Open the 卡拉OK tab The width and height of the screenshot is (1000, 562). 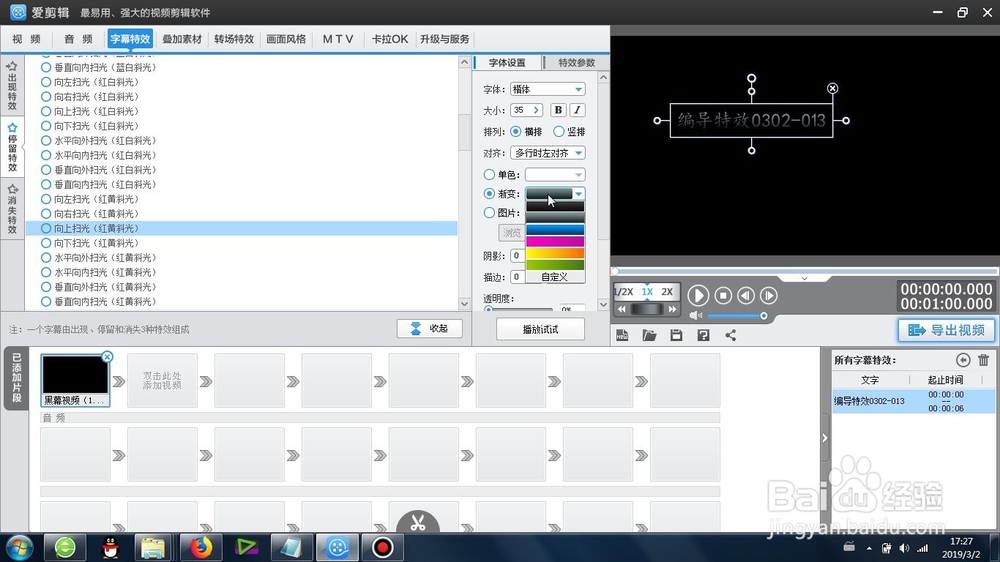point(390,39)
